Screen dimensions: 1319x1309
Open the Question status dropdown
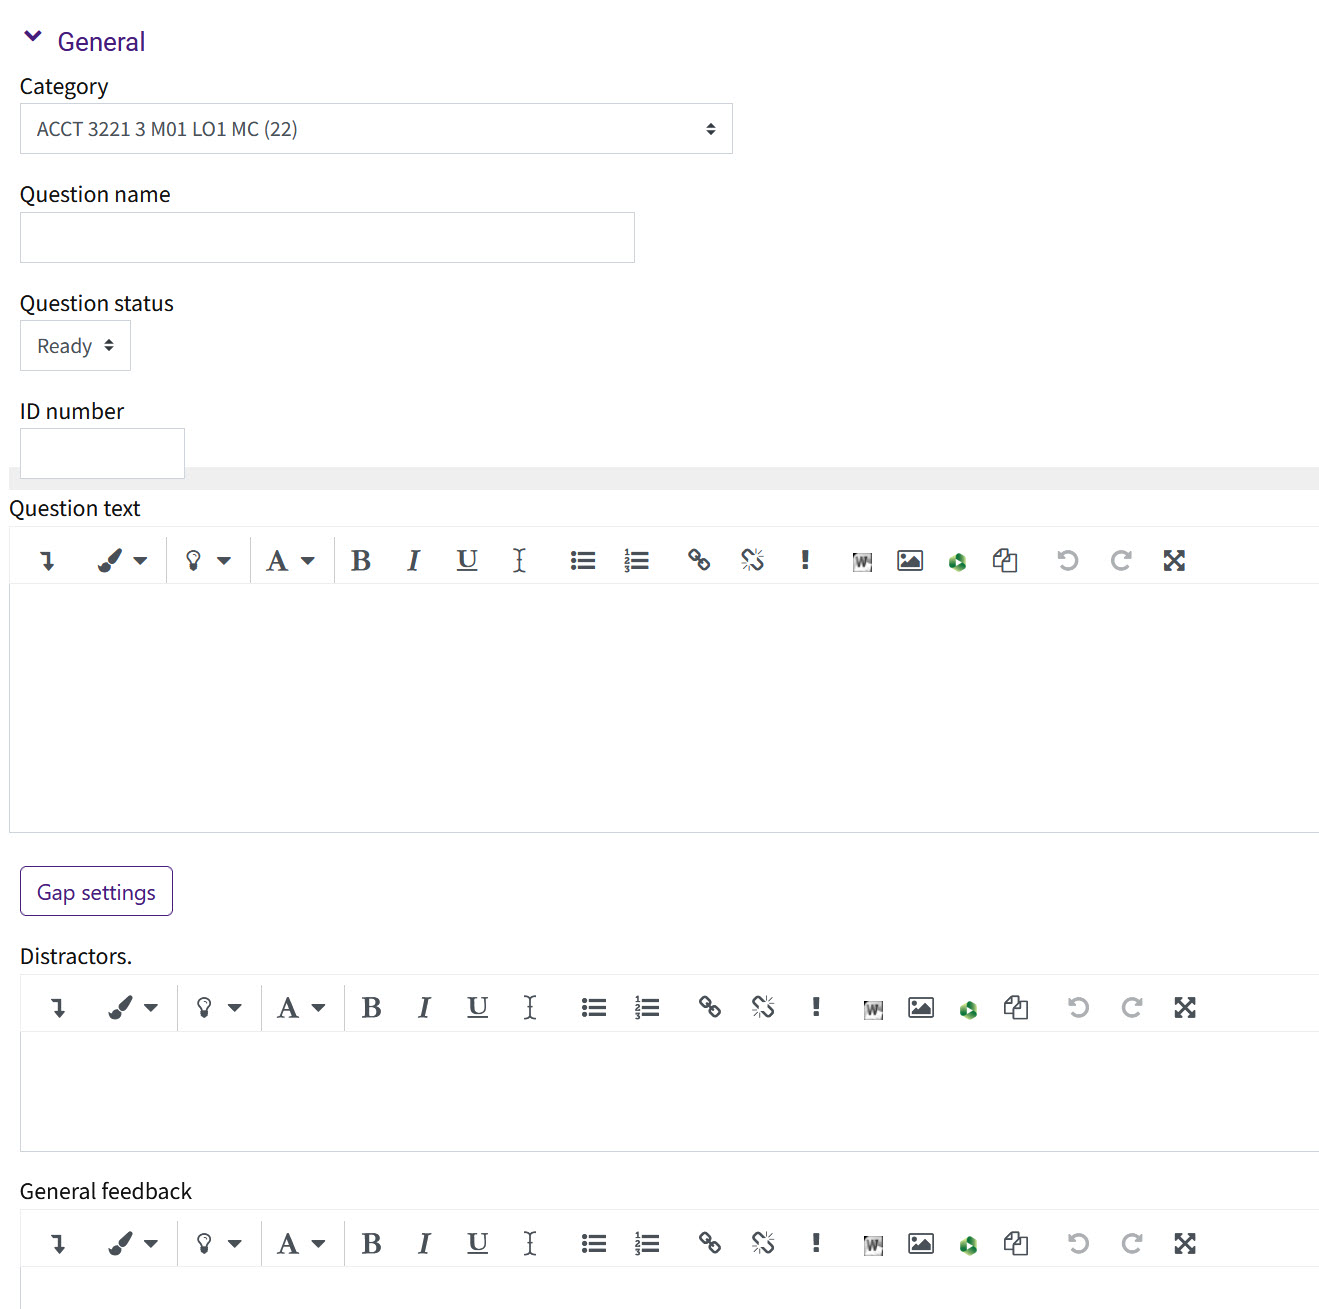(75, 345)
